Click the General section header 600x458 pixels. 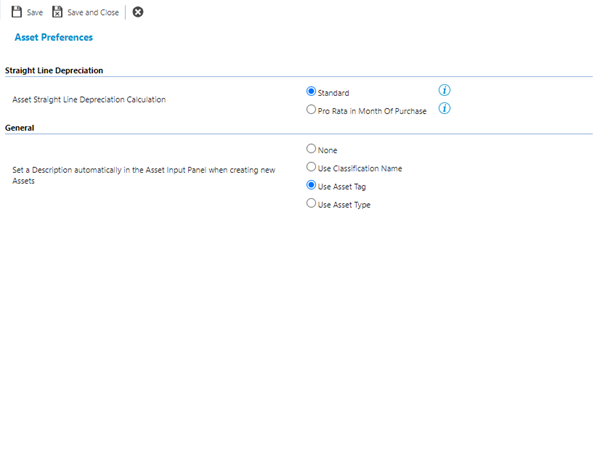(x=21, y=127)
